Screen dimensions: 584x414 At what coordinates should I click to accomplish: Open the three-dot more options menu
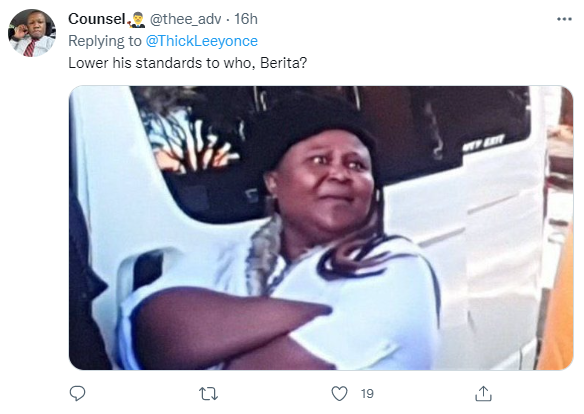pos(564,19)
